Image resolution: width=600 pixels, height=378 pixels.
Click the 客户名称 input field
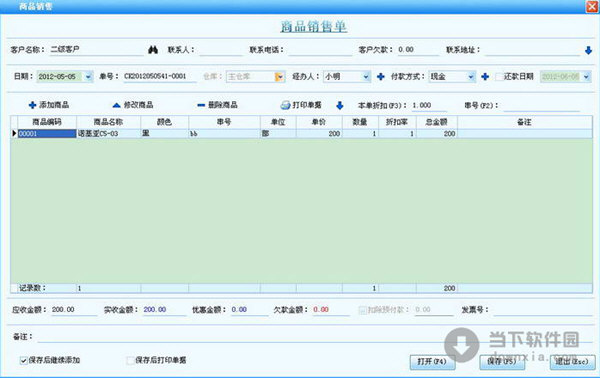coord(96,50)
